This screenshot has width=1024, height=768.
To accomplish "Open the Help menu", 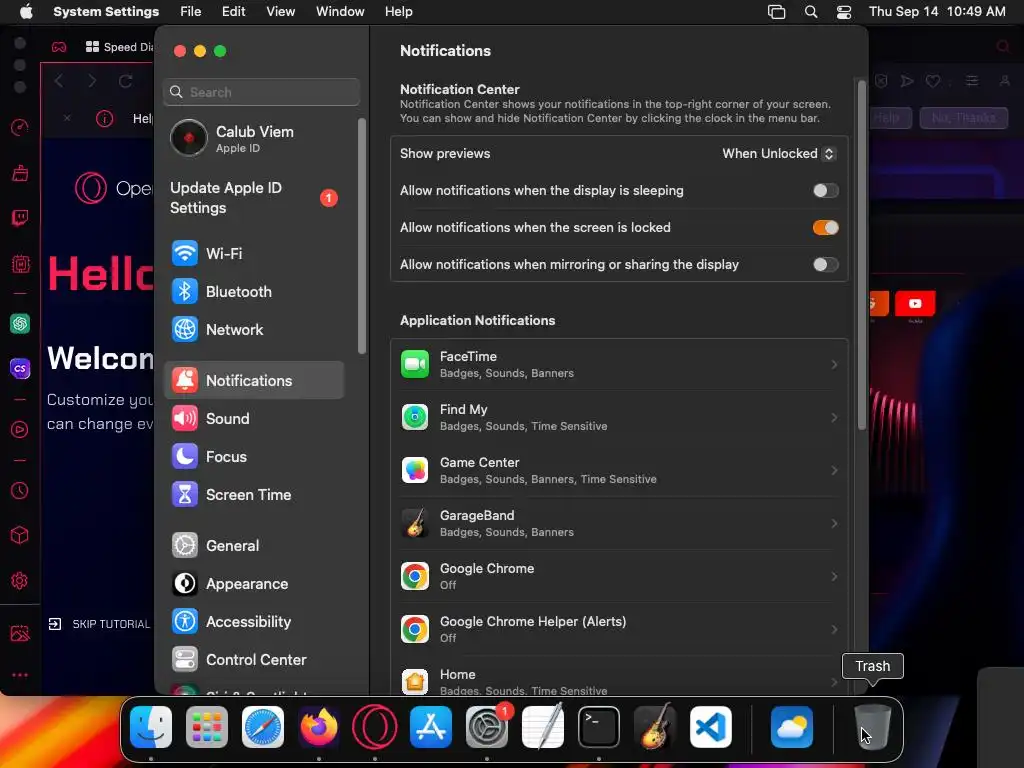I will tap(398, 12).
